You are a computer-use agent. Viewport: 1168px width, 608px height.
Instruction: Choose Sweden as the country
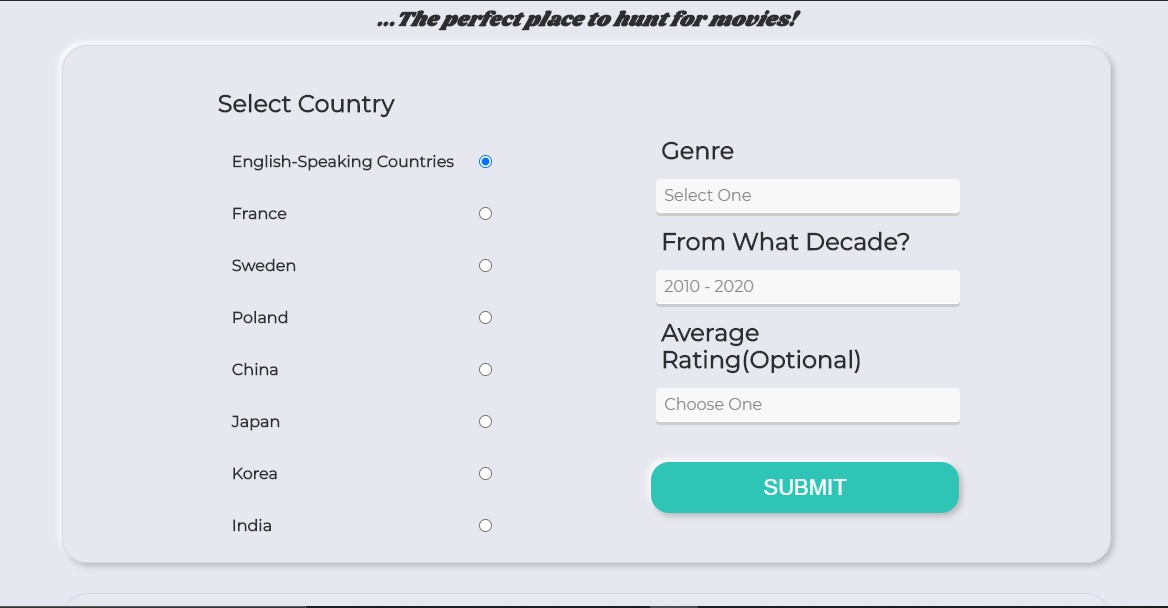[x=486, y=266]
